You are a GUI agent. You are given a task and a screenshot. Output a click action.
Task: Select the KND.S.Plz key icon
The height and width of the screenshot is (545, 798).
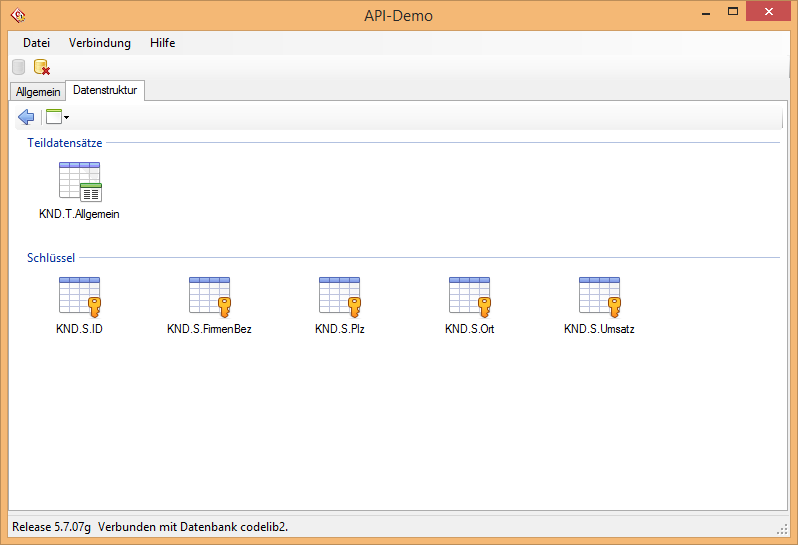[x=340, y=297]
